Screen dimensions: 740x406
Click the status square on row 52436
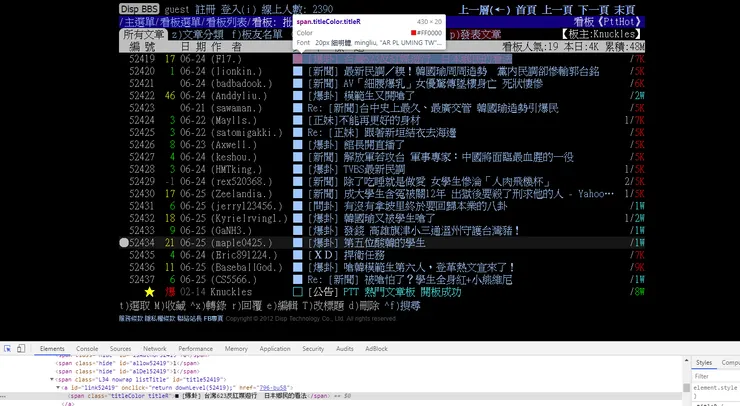tap(298, 268)
